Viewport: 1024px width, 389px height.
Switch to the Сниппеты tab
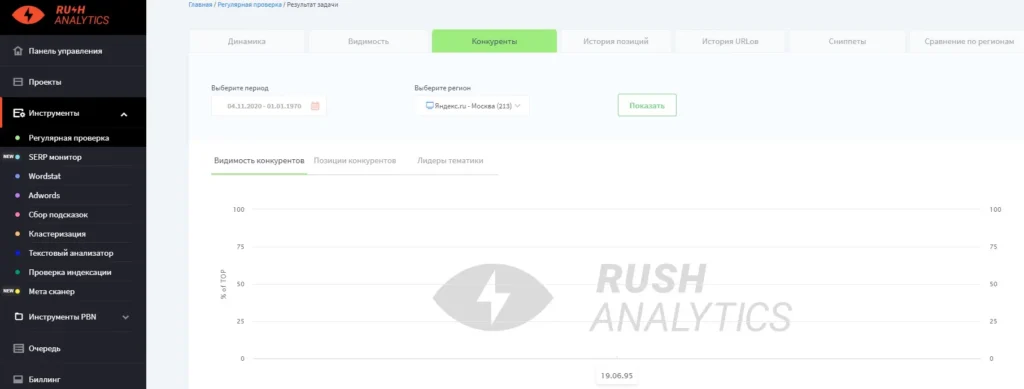pos(848,41)
